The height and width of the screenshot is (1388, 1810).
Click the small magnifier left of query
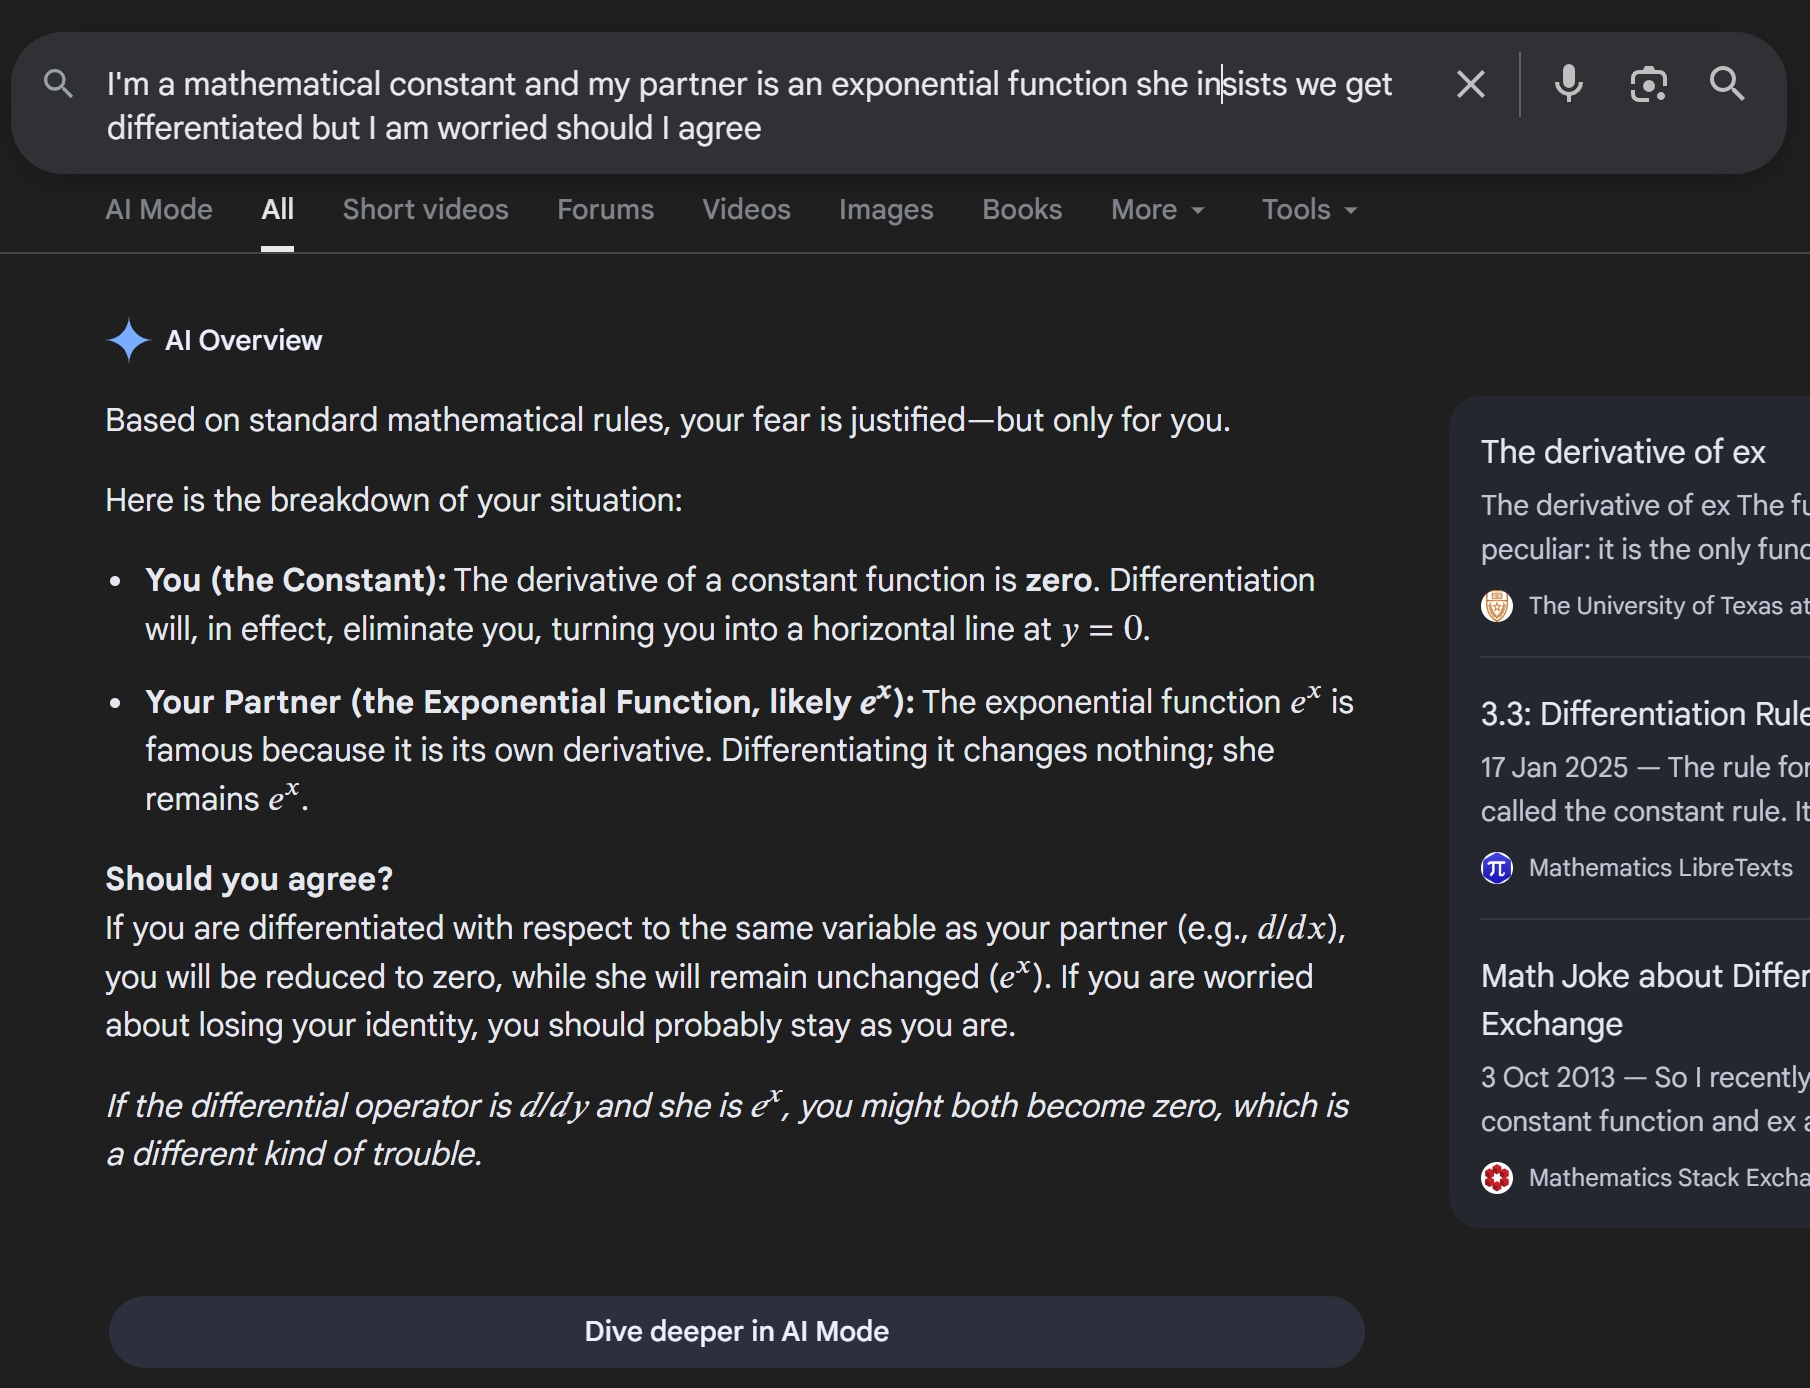(59, 84)
